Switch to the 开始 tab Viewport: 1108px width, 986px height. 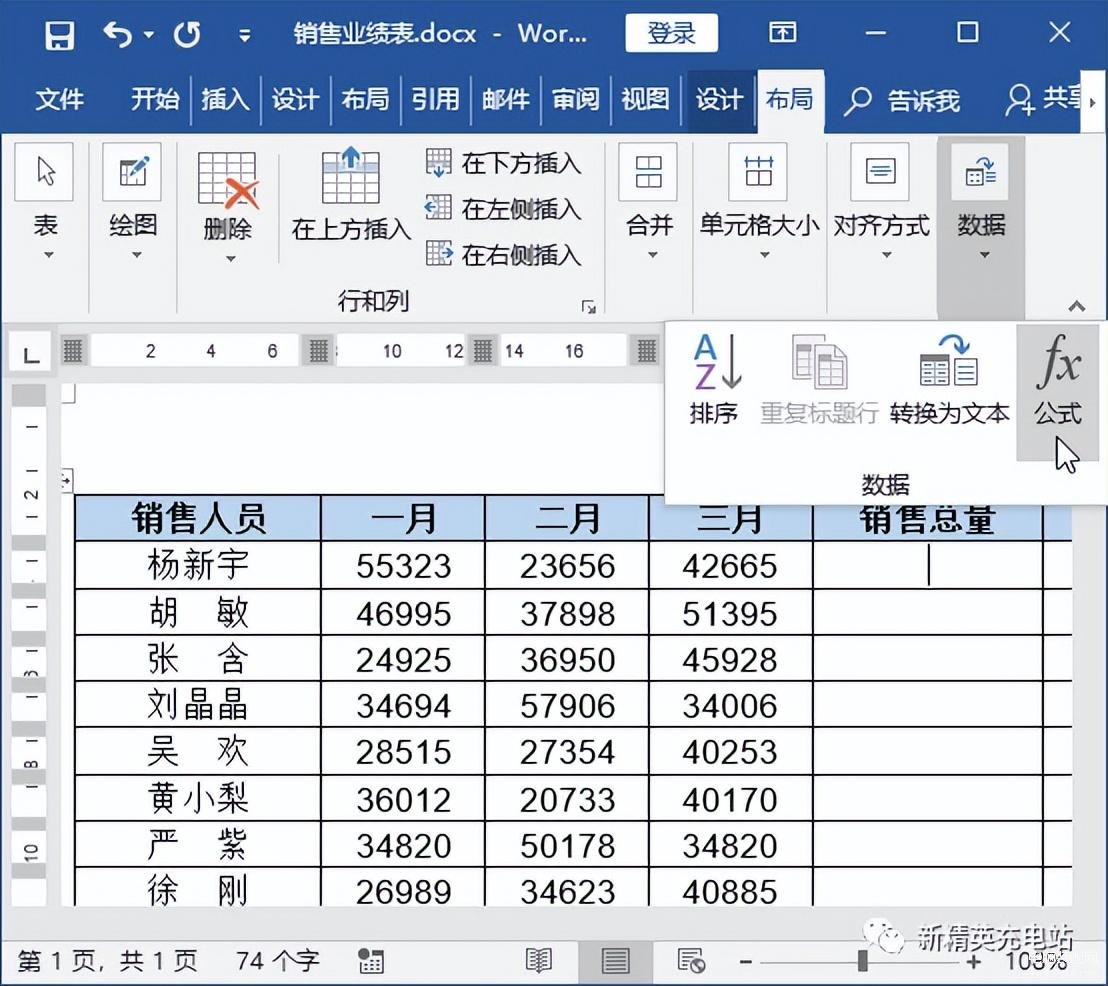(x=155, y=99)
